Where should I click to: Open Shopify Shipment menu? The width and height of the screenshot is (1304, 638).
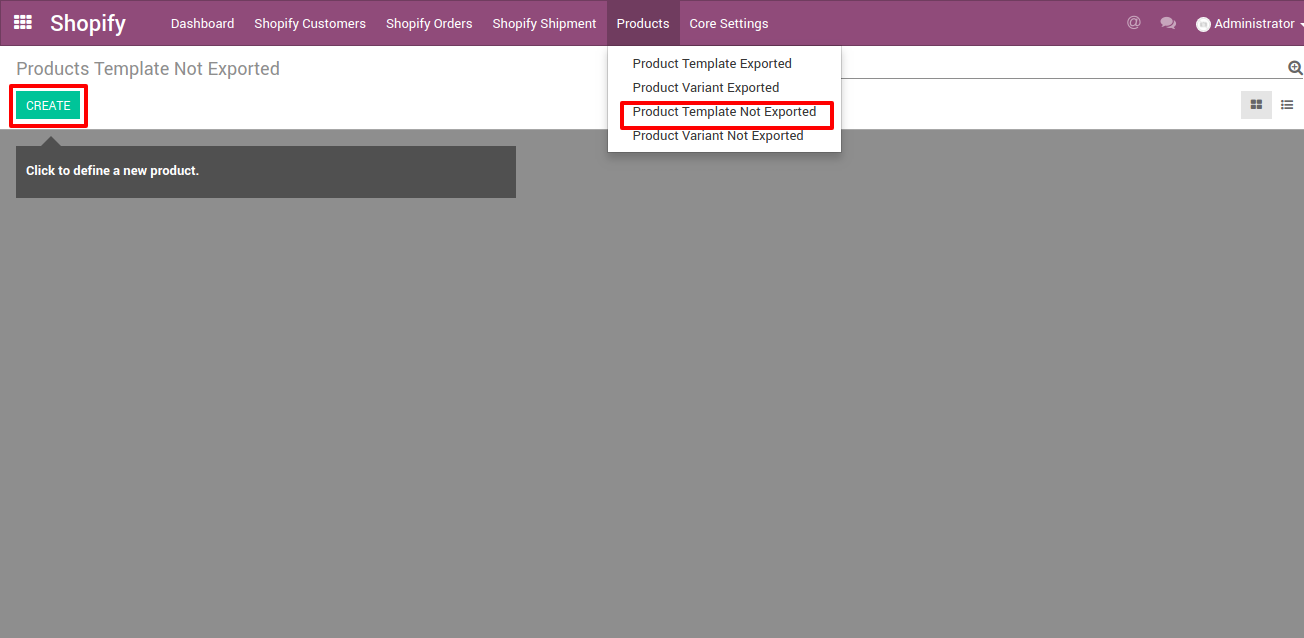coord(544,23)
